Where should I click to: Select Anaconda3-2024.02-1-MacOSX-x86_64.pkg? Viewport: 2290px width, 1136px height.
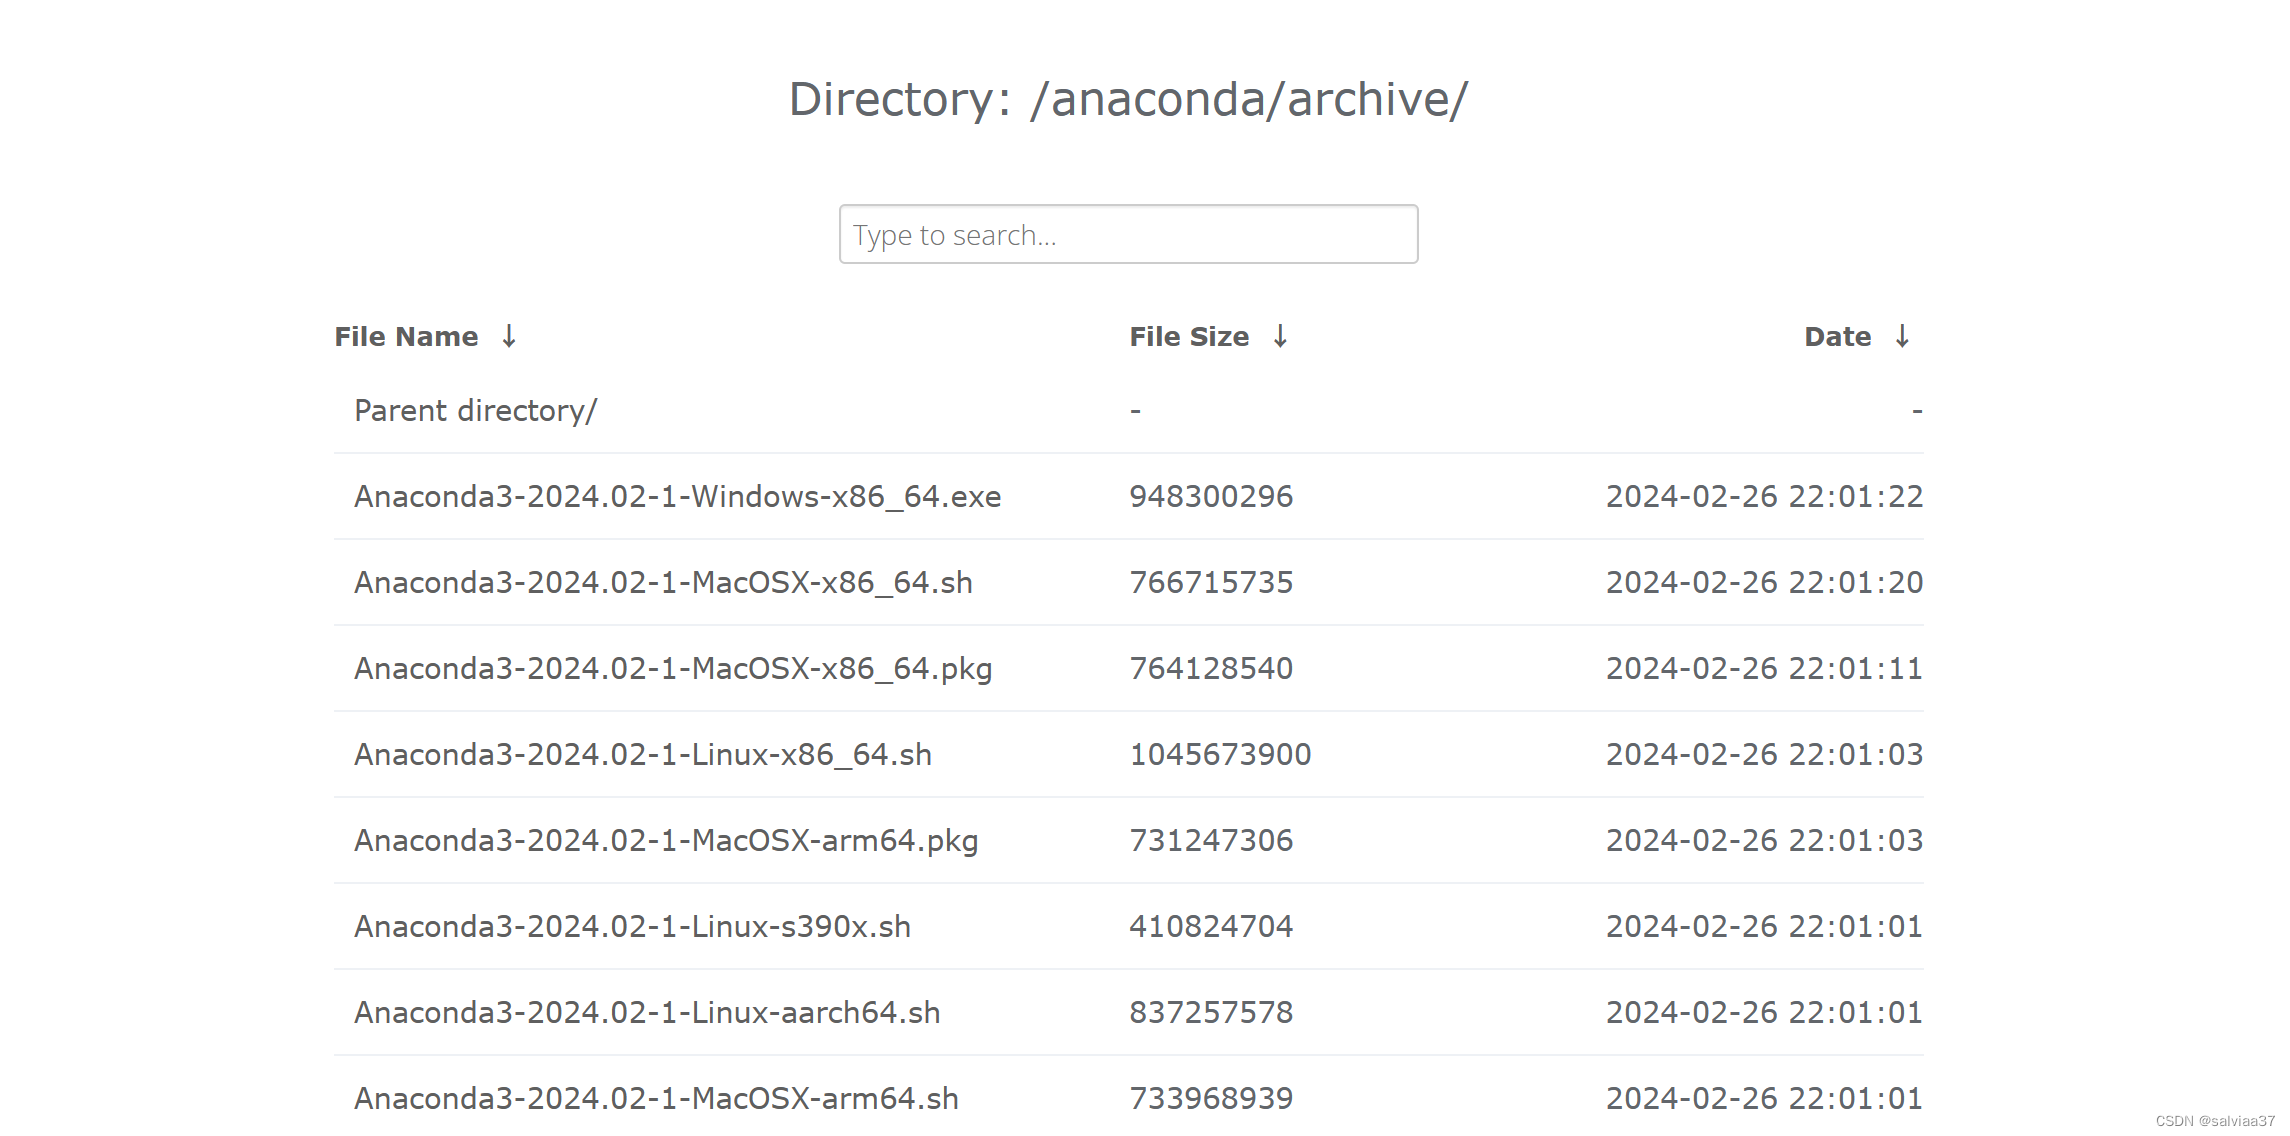[672, 668]
